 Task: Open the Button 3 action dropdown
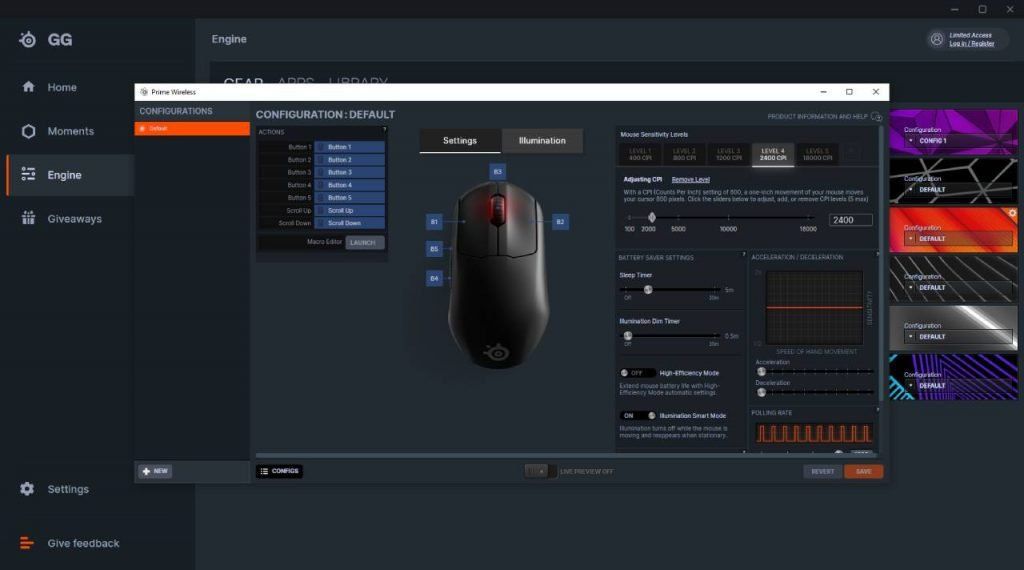click(349, 172)
